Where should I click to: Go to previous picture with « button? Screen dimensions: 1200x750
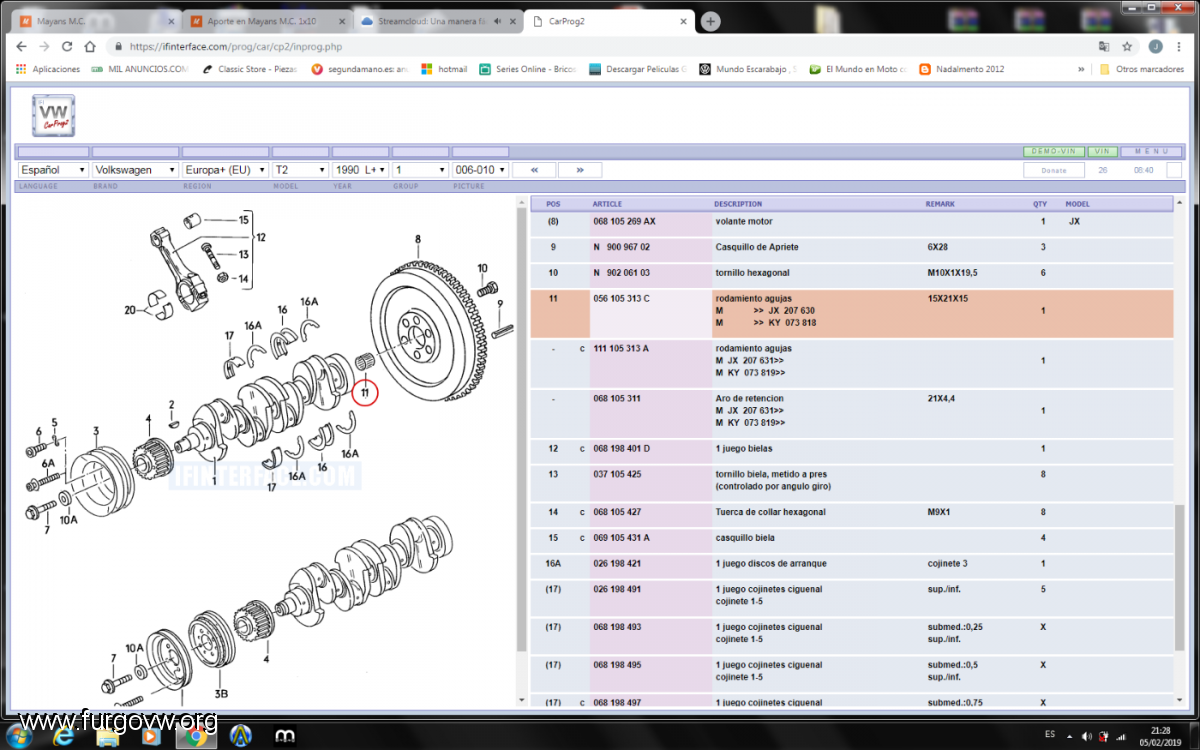point(534,170)
